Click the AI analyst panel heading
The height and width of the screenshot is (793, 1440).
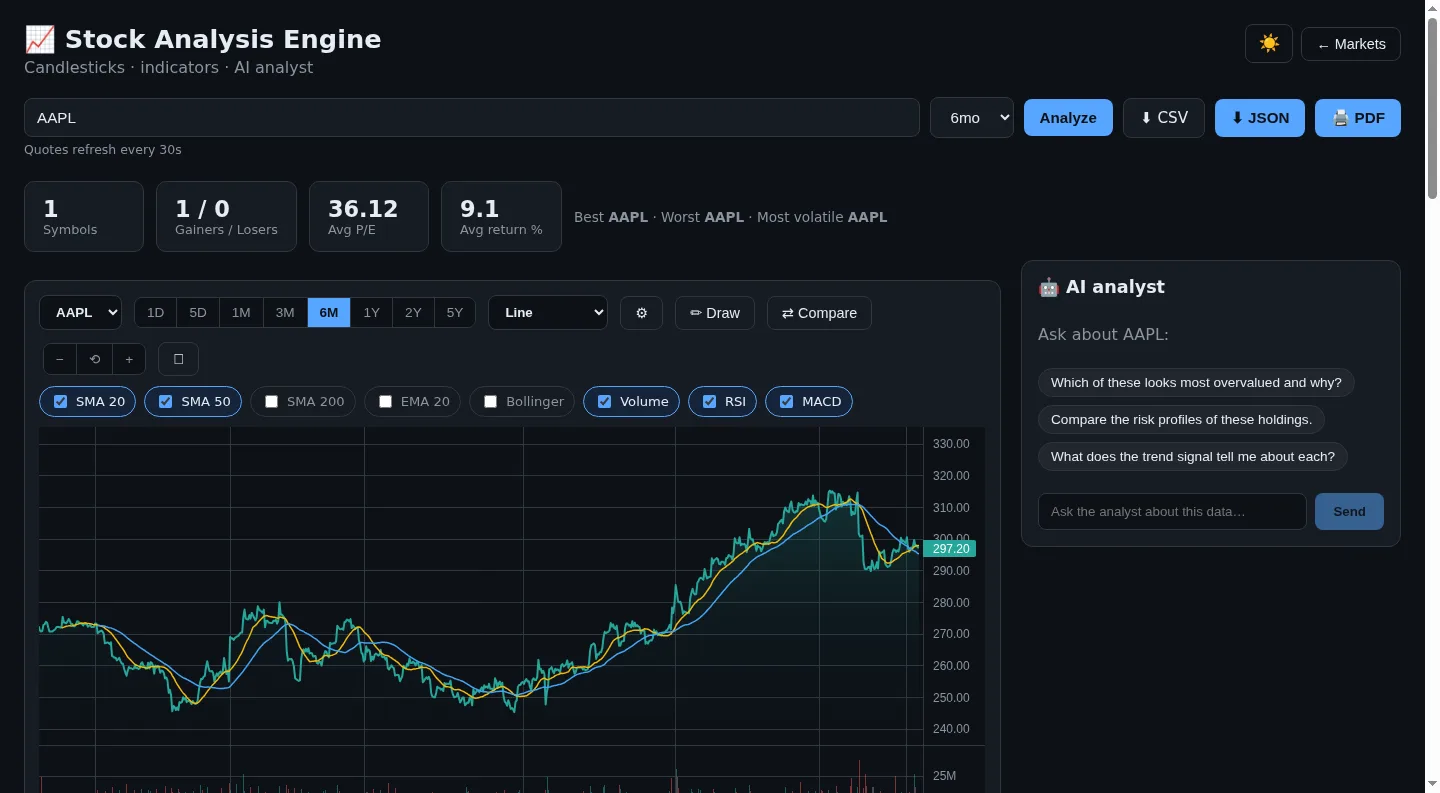click(x=1101, y=287)
